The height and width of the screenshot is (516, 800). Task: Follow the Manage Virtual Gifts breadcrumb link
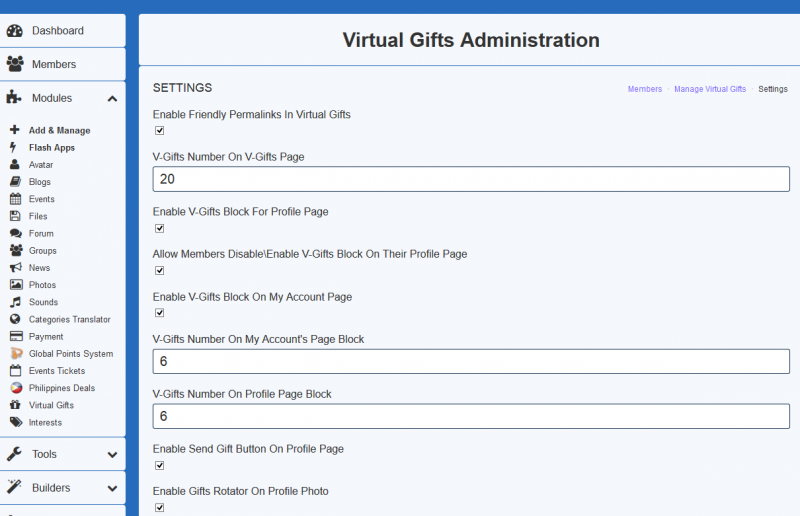pos(710,89)
